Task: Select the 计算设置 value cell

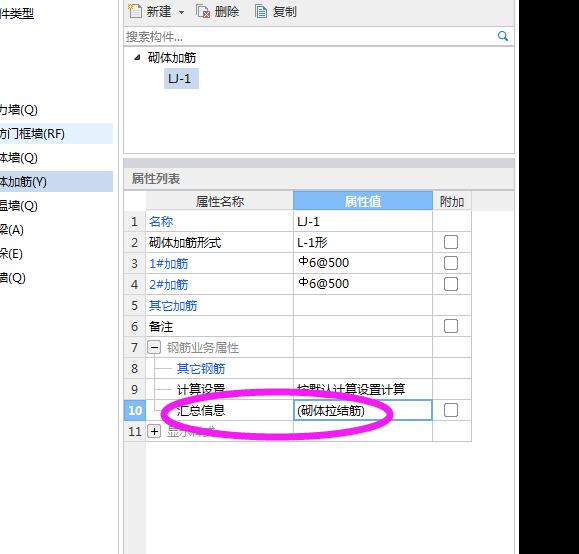Action: pyautogui.click(x=363, y=389)
